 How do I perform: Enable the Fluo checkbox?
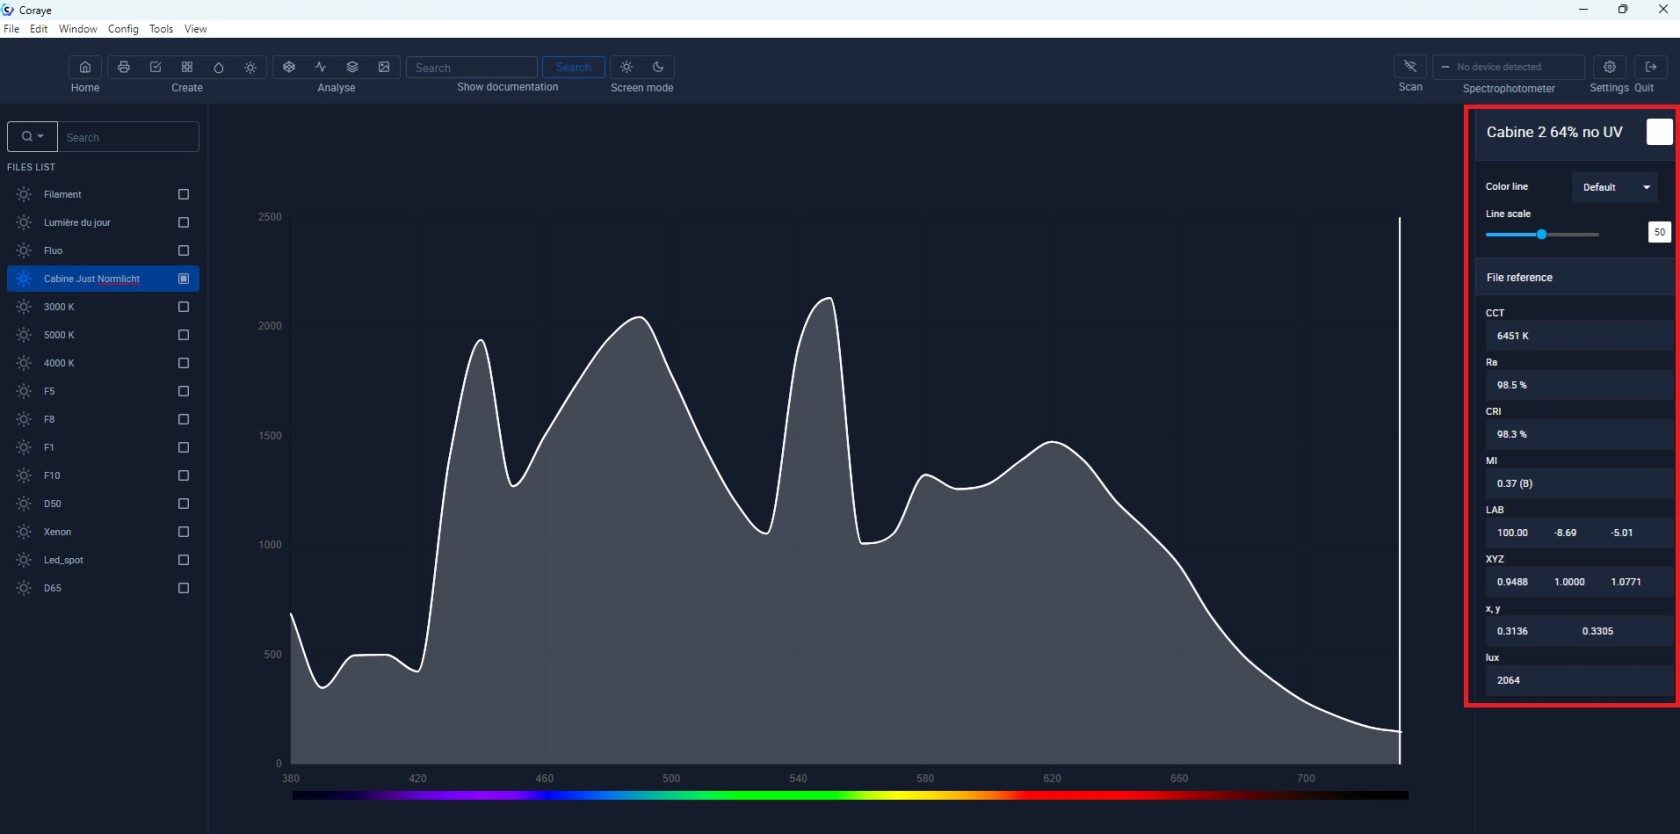[183, 250]
